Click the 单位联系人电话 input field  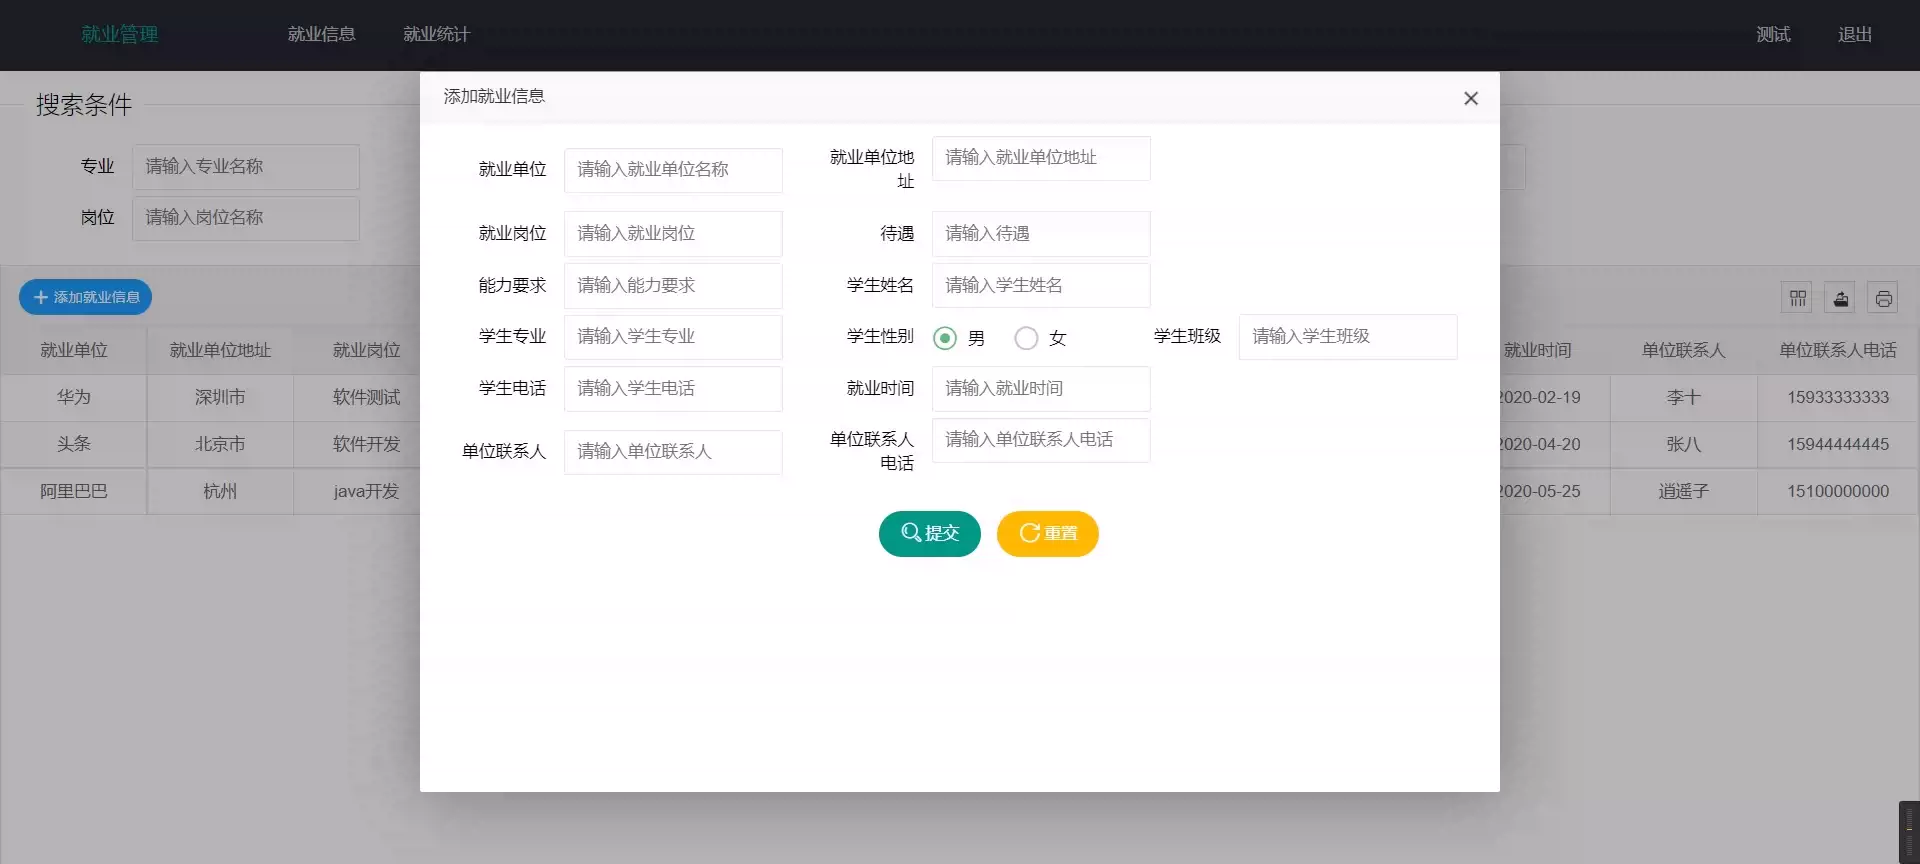point(1040,440)
